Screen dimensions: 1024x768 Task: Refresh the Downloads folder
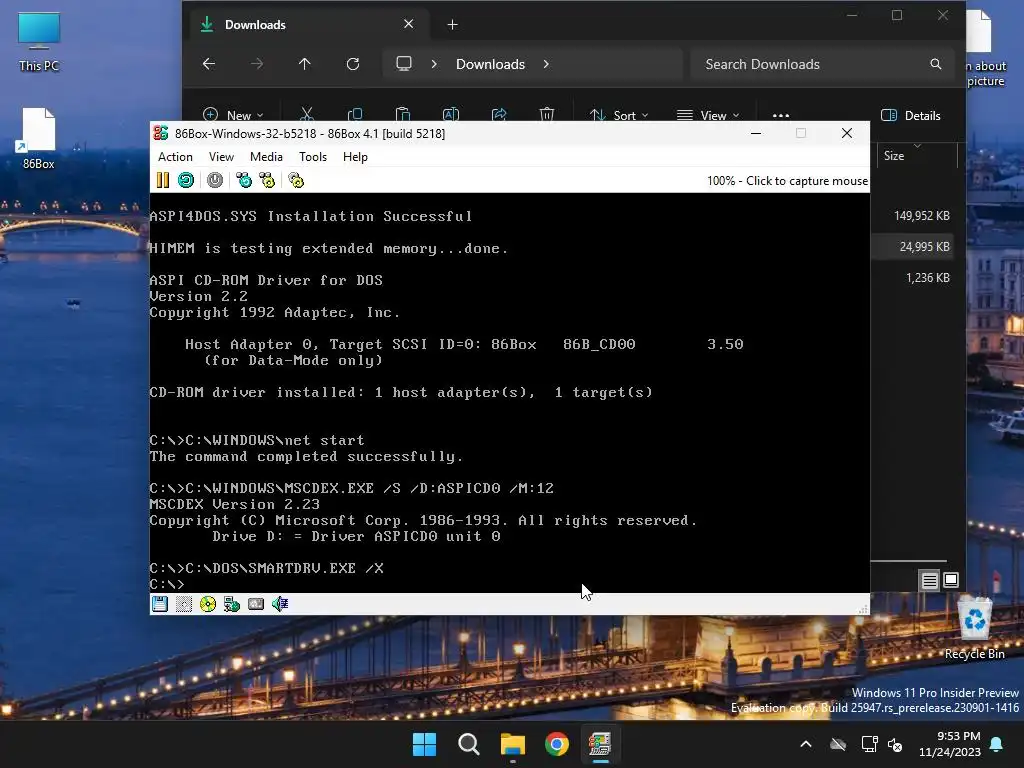click(x=353, y=64)
